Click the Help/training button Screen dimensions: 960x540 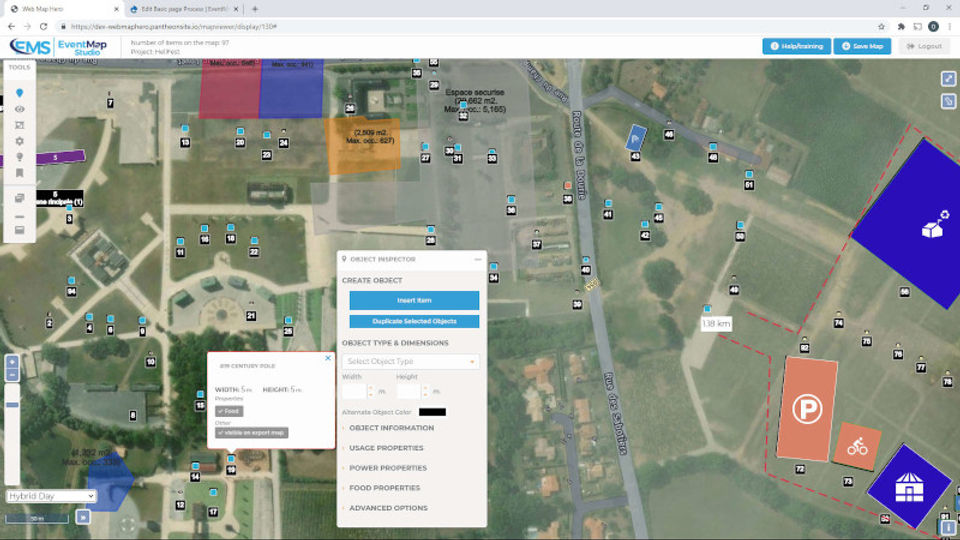797,46
